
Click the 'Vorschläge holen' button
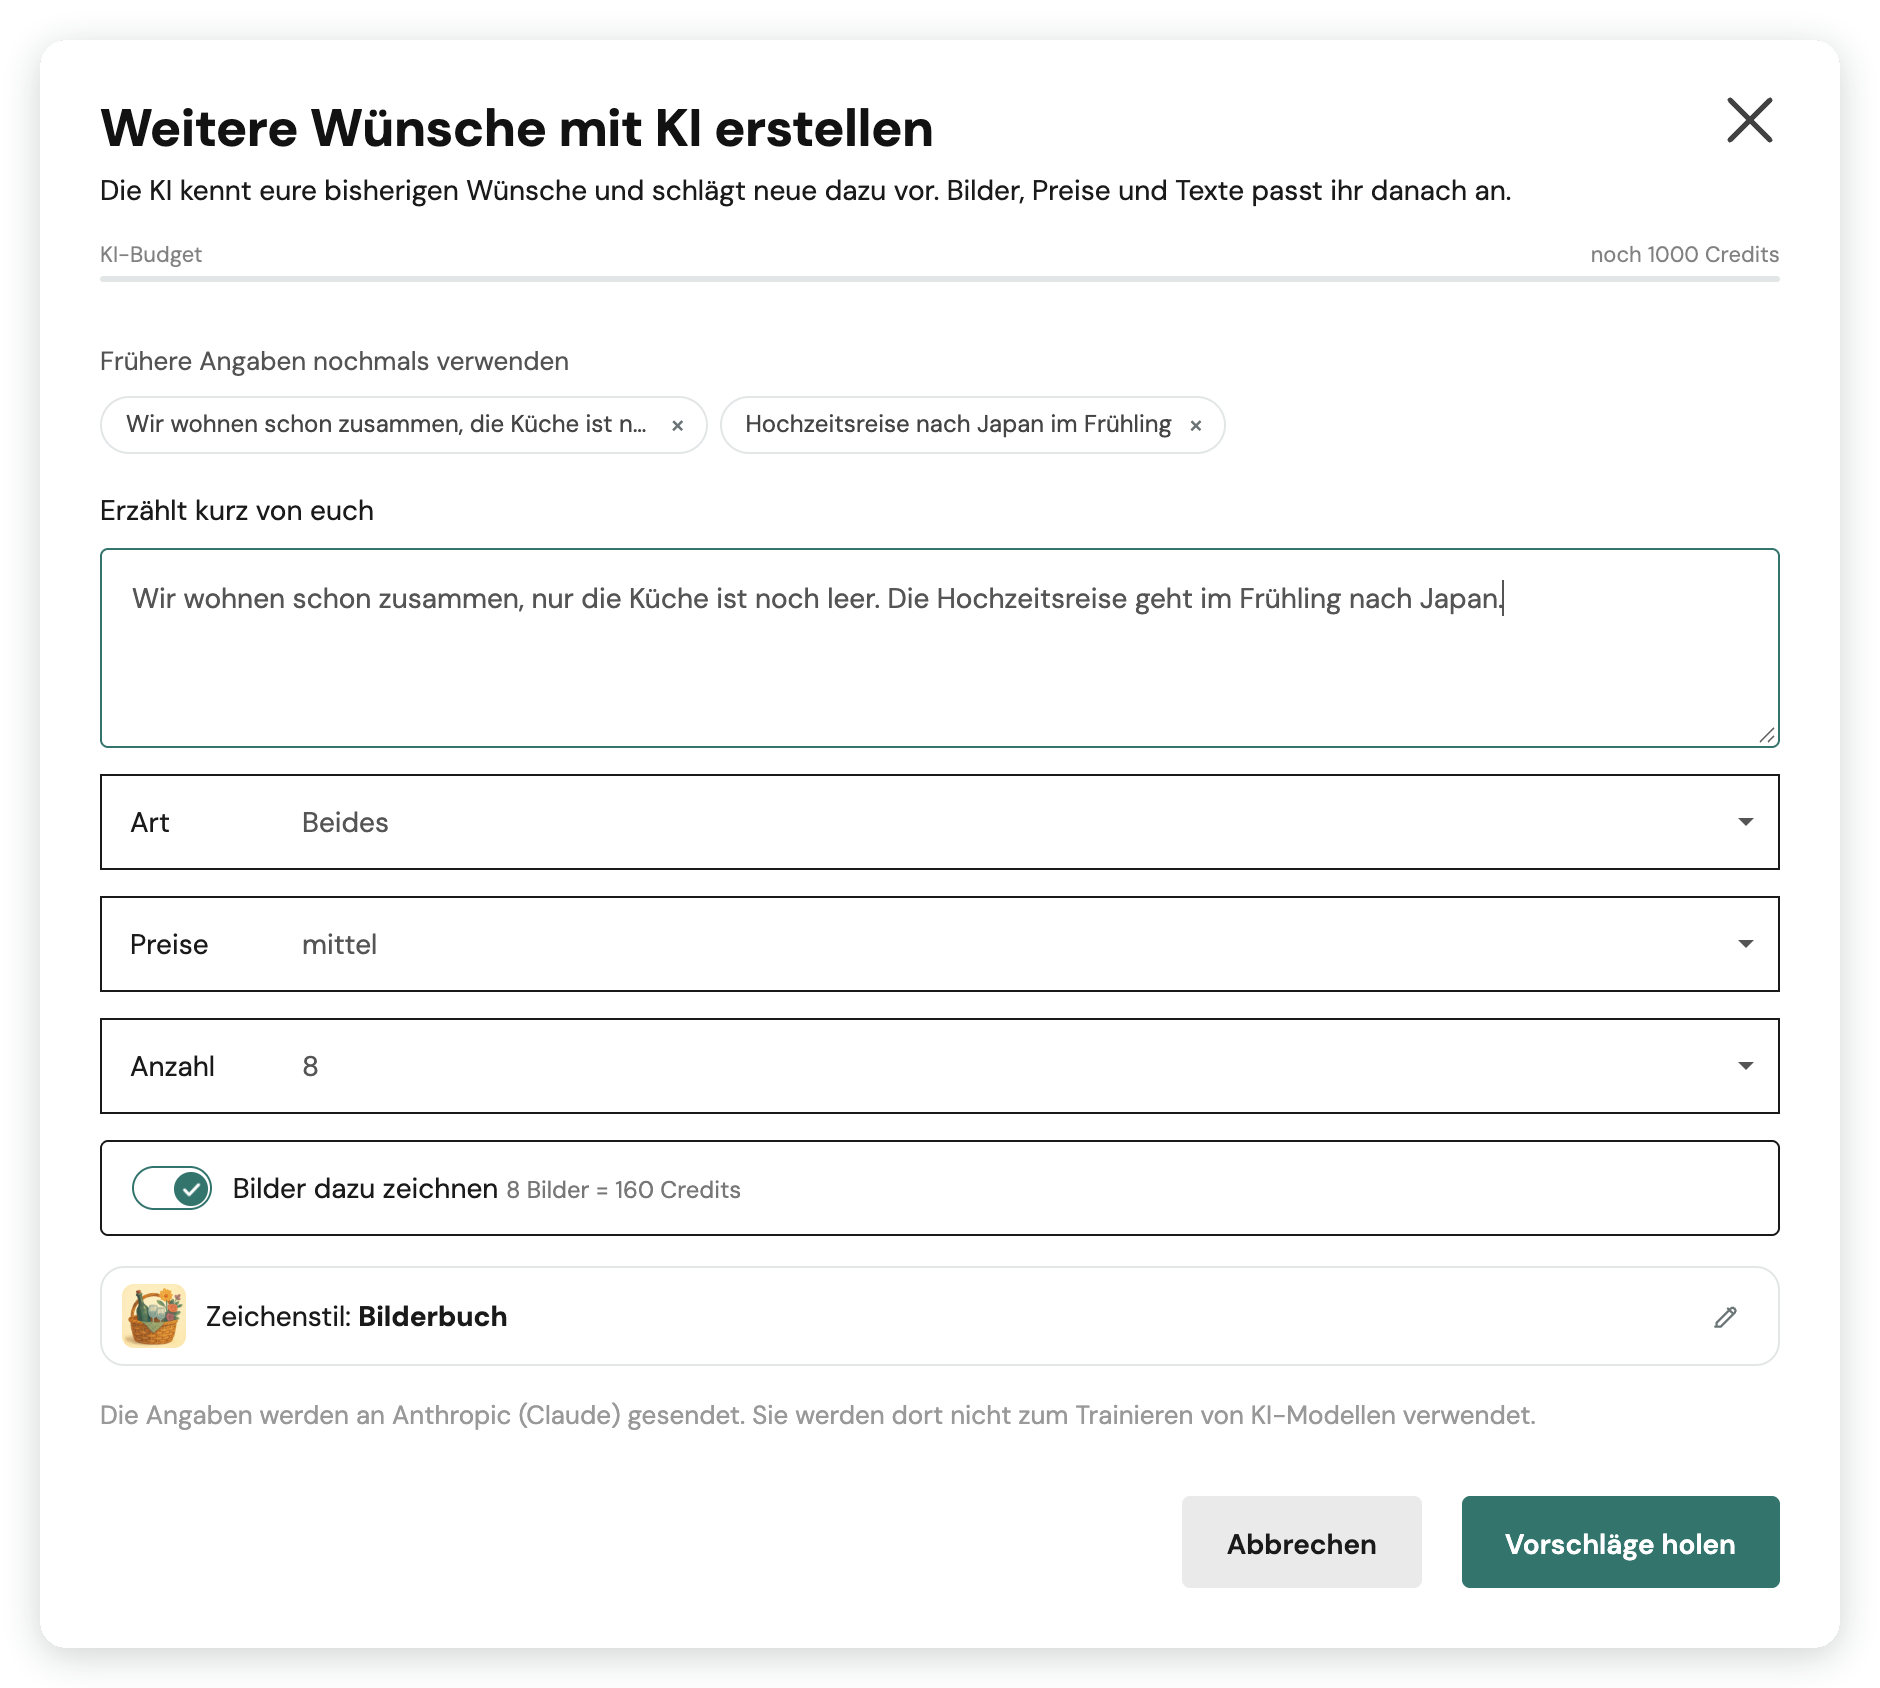pyautogui.click(x=1620, y=1542)
